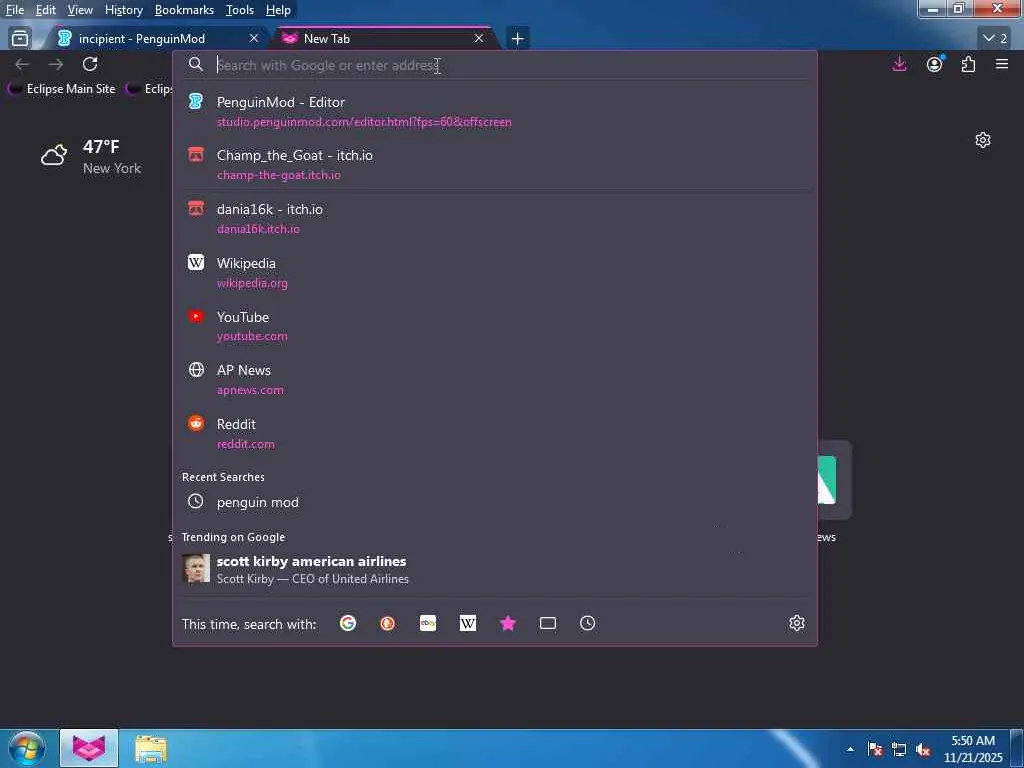Open the account profile icon
Viewport: 1024px width, 768px height.
pyautogui.click(x=935, y=64)
